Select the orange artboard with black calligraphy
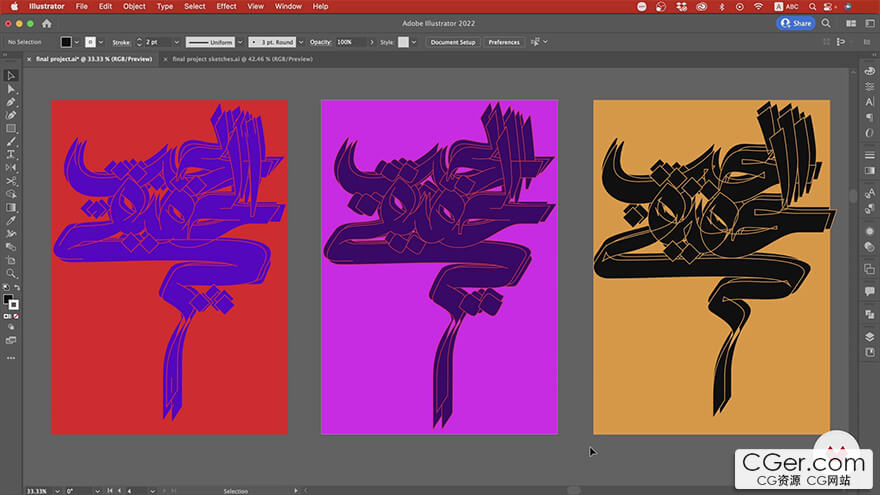This screenshot has height=495, width=880. (x=712, y=267)
